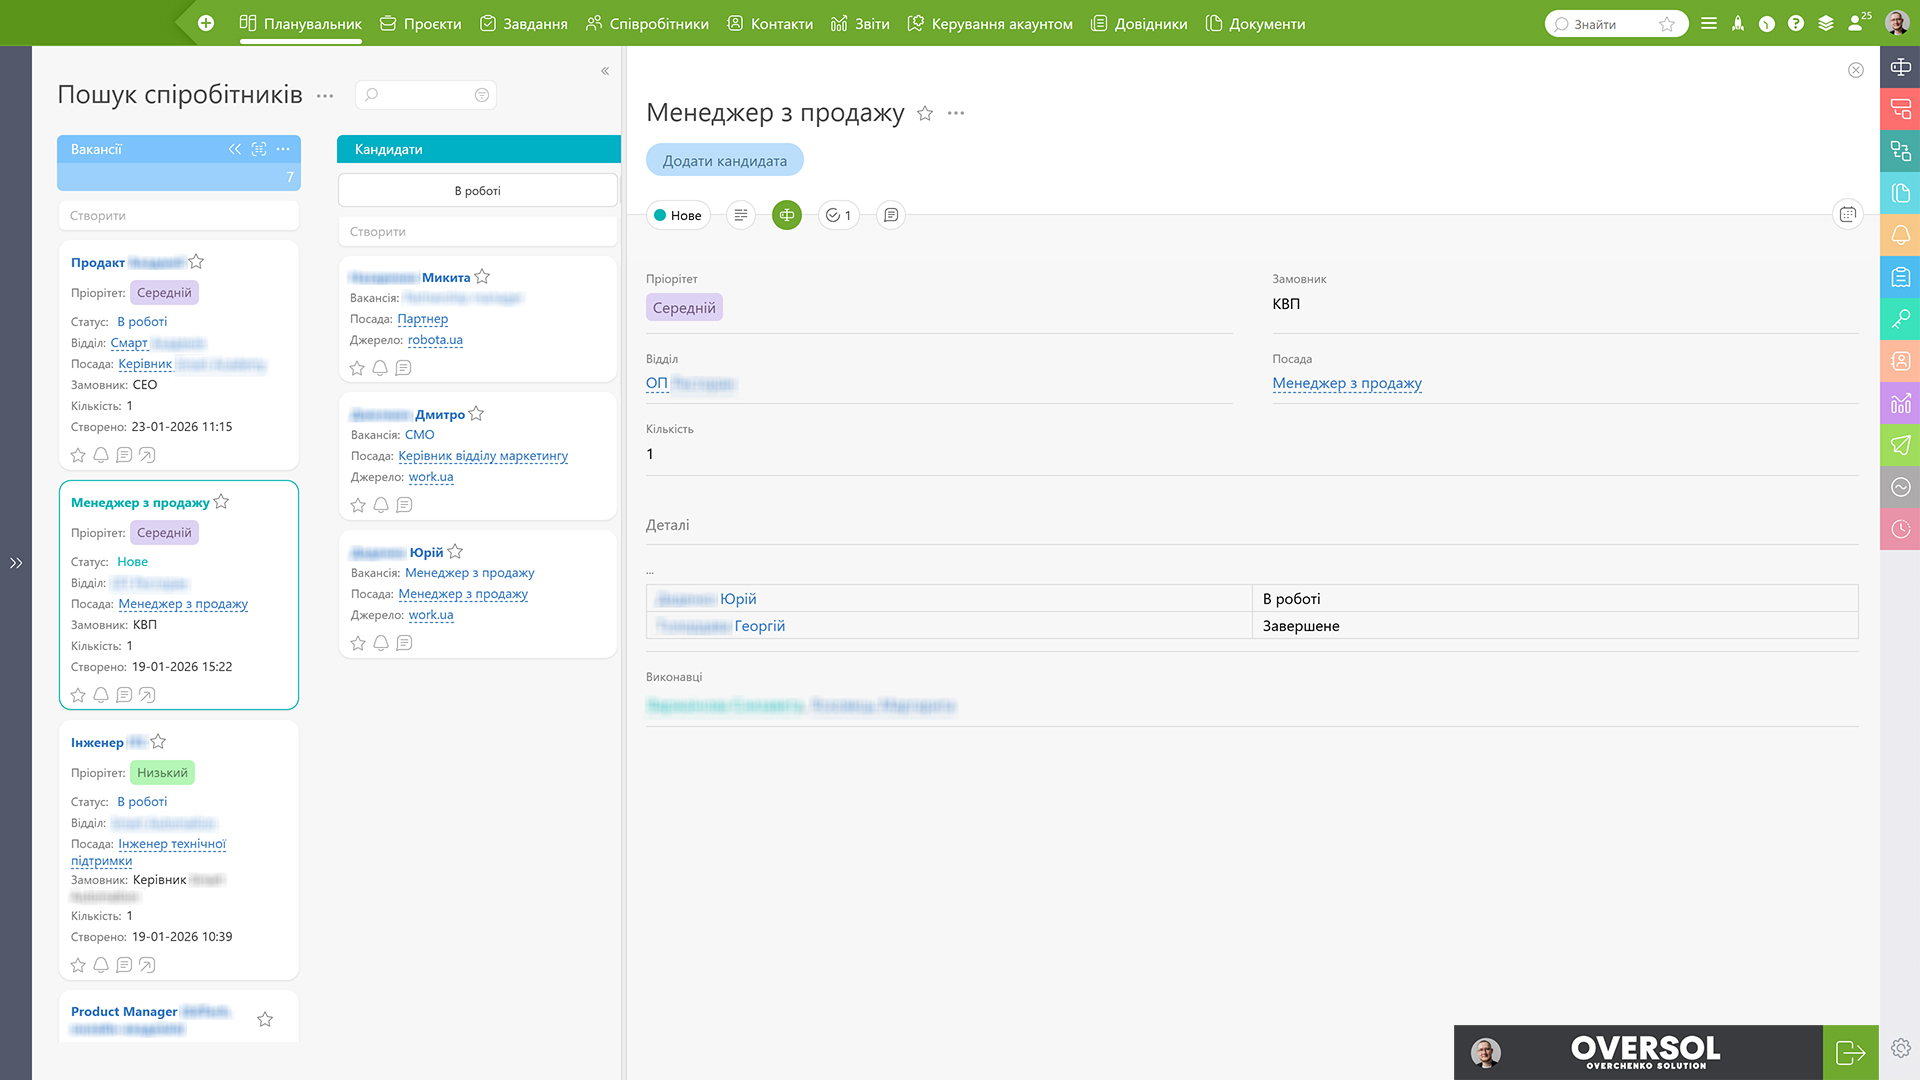Click the layers stack icon in top bar

[x=1826, y=23]
